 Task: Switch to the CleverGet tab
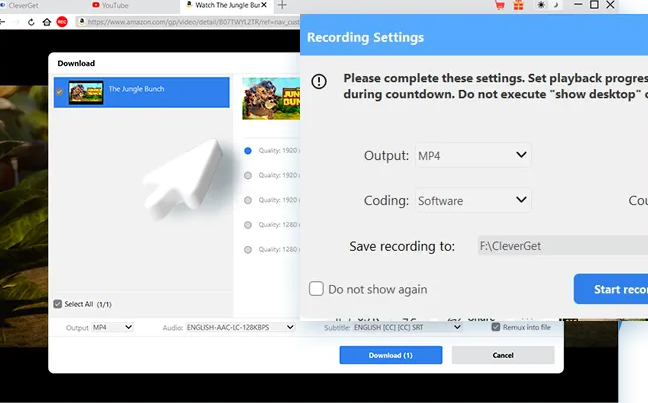(19, 5)
